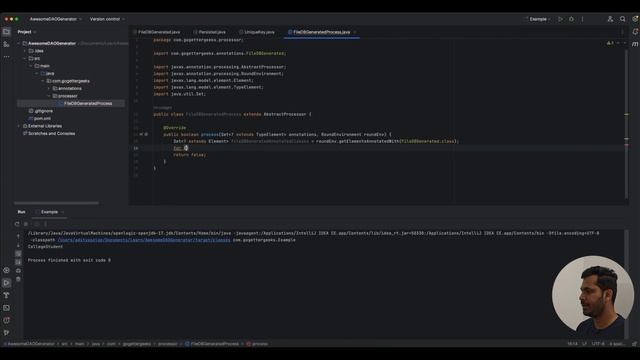The image size is (640, 360).
Task: Open the Problems tool window icon
Action: pos(7,320)
